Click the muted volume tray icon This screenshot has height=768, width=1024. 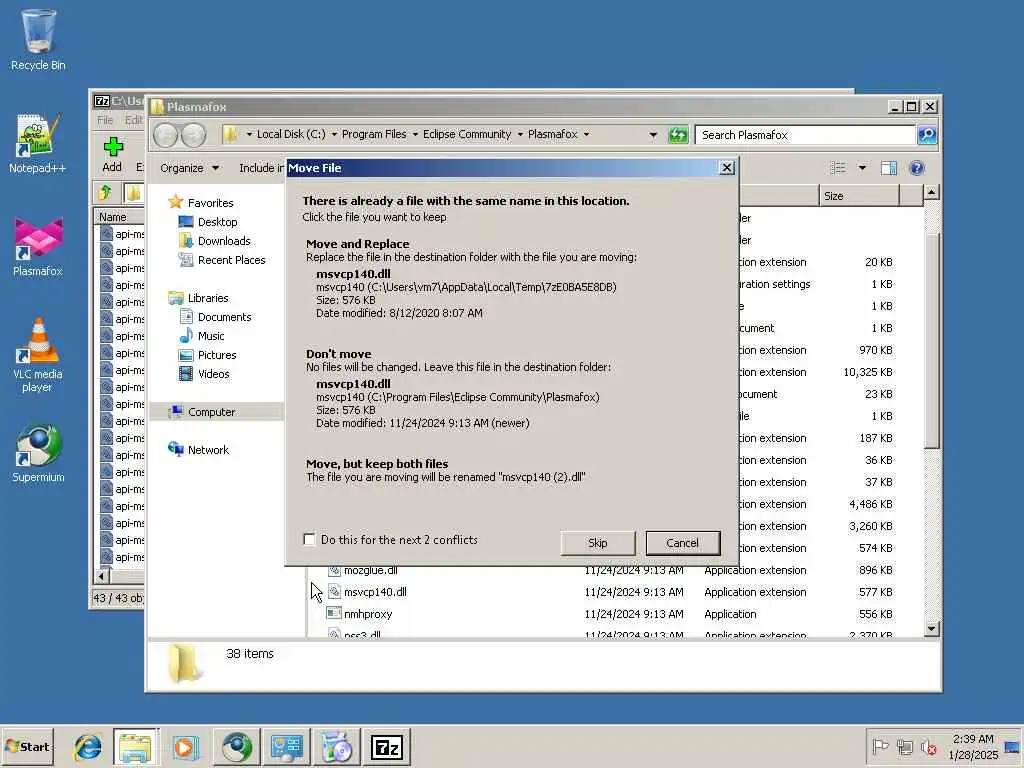pyautogui.click(x=928, y=746)
